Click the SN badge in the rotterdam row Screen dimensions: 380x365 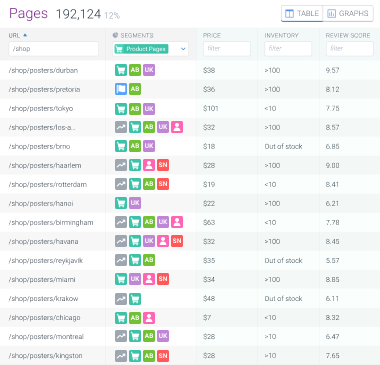(x=163, y=184)
